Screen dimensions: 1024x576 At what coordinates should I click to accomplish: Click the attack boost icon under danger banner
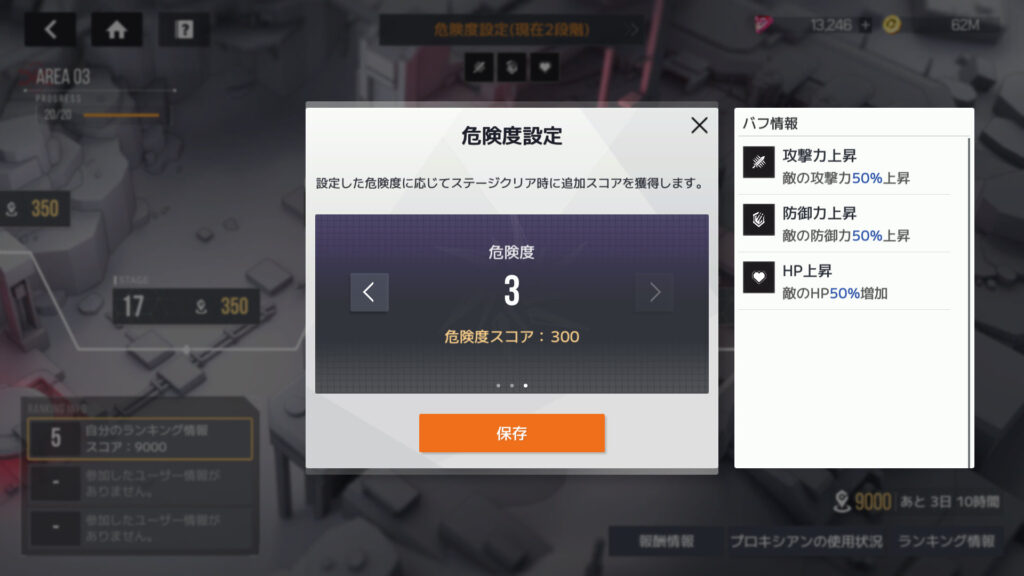tap(479, 67)
